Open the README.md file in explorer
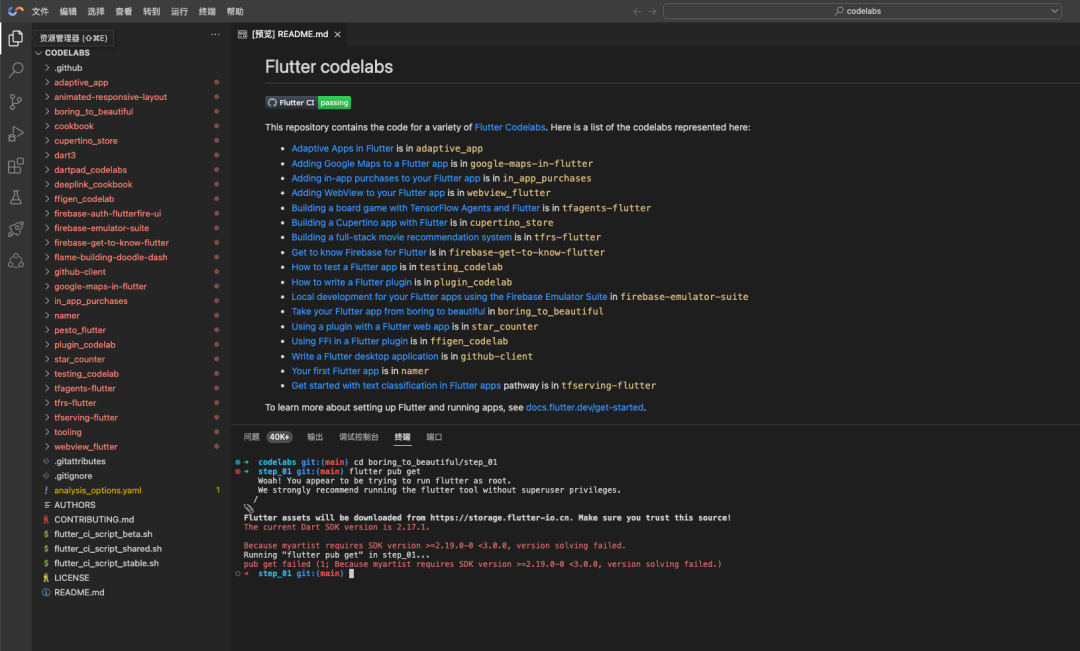 tap(79, 592)
